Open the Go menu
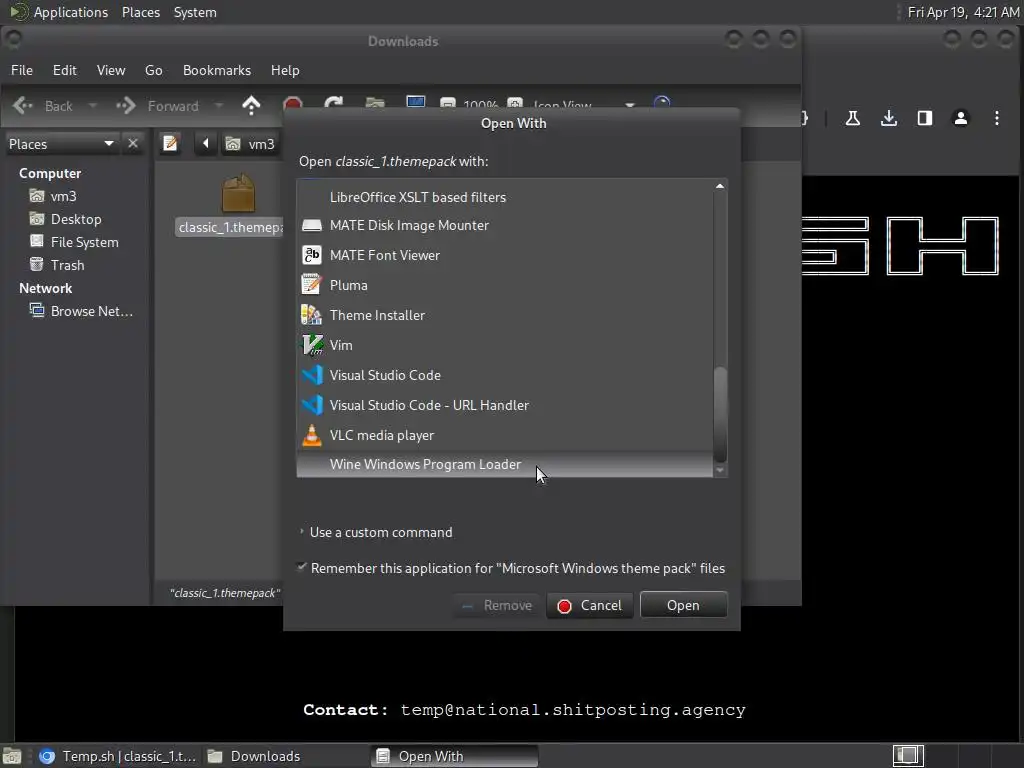 point(153,70)
